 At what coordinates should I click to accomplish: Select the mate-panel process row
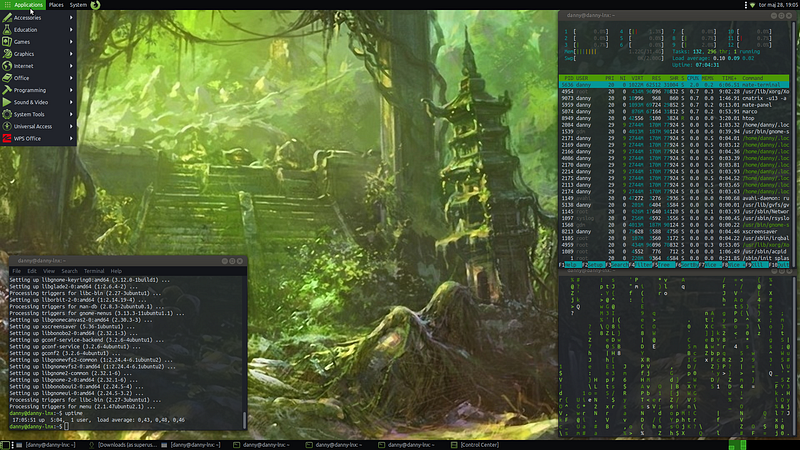tap(674, 105)
